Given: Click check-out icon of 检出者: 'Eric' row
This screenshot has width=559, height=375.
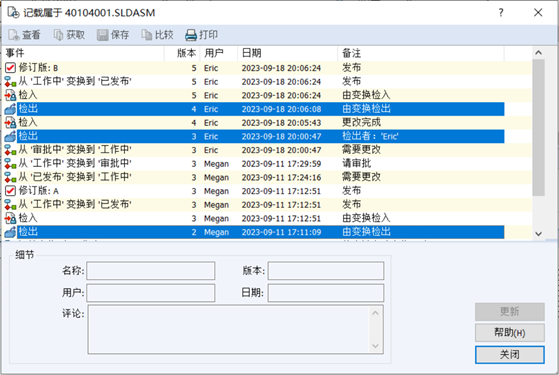Looking at the screenshot, I should point(10,136).
